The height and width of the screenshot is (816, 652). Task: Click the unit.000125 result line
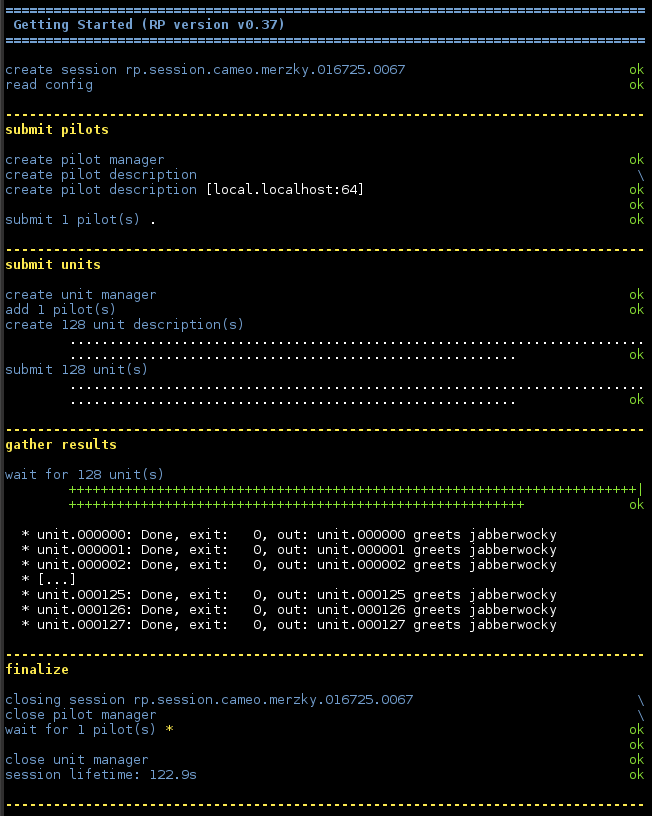pyautogui.click(x=289, y=594)
